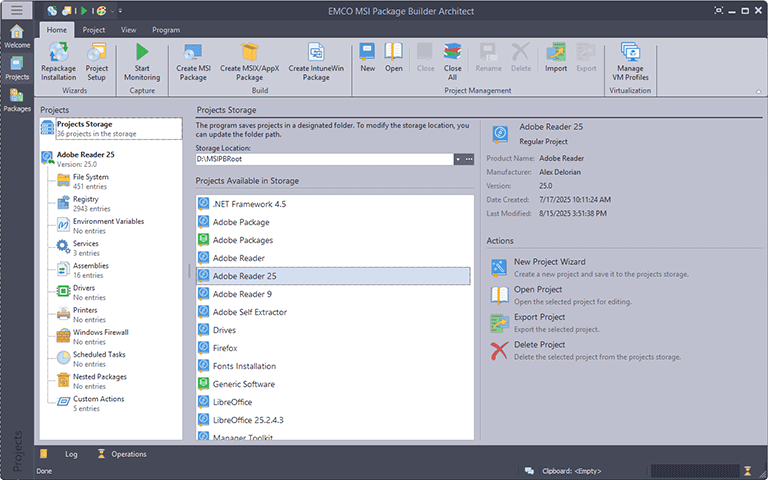
Task: Select the Registry tree node
Action: click(x=85, y=199)
